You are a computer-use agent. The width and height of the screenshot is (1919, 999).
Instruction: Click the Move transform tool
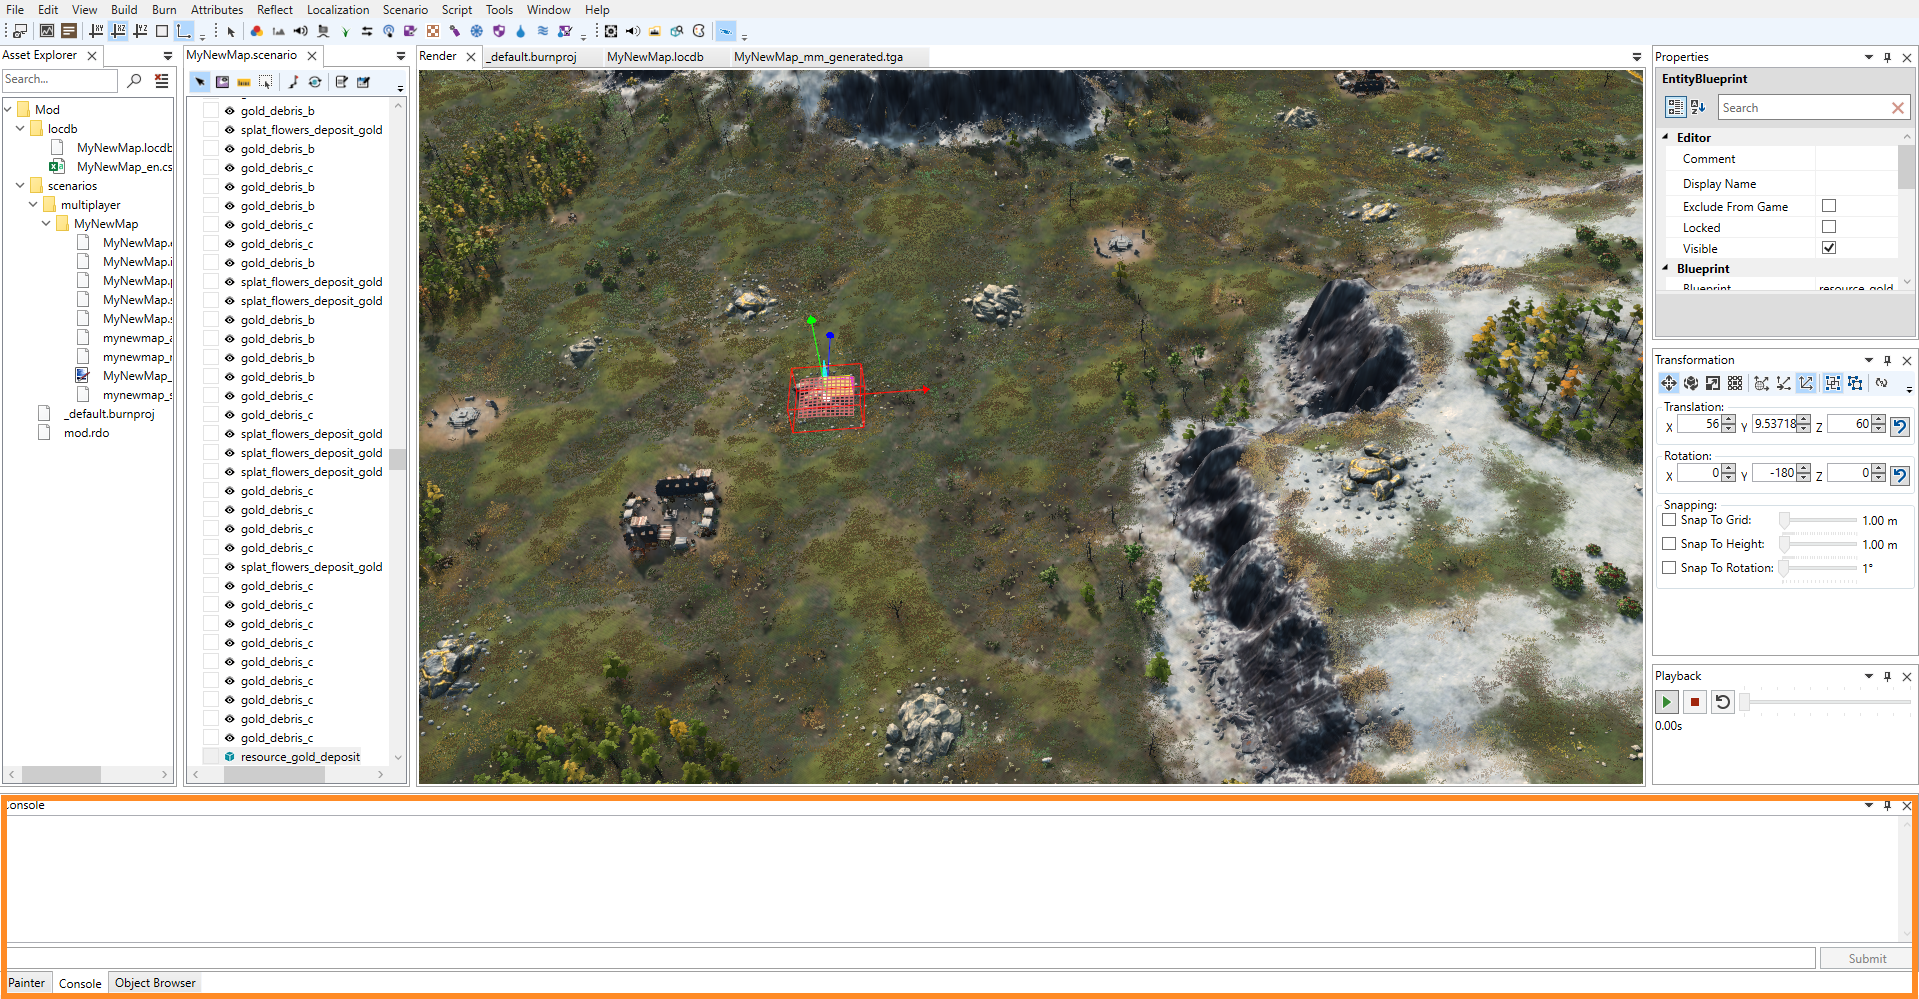coord(1669,383)
